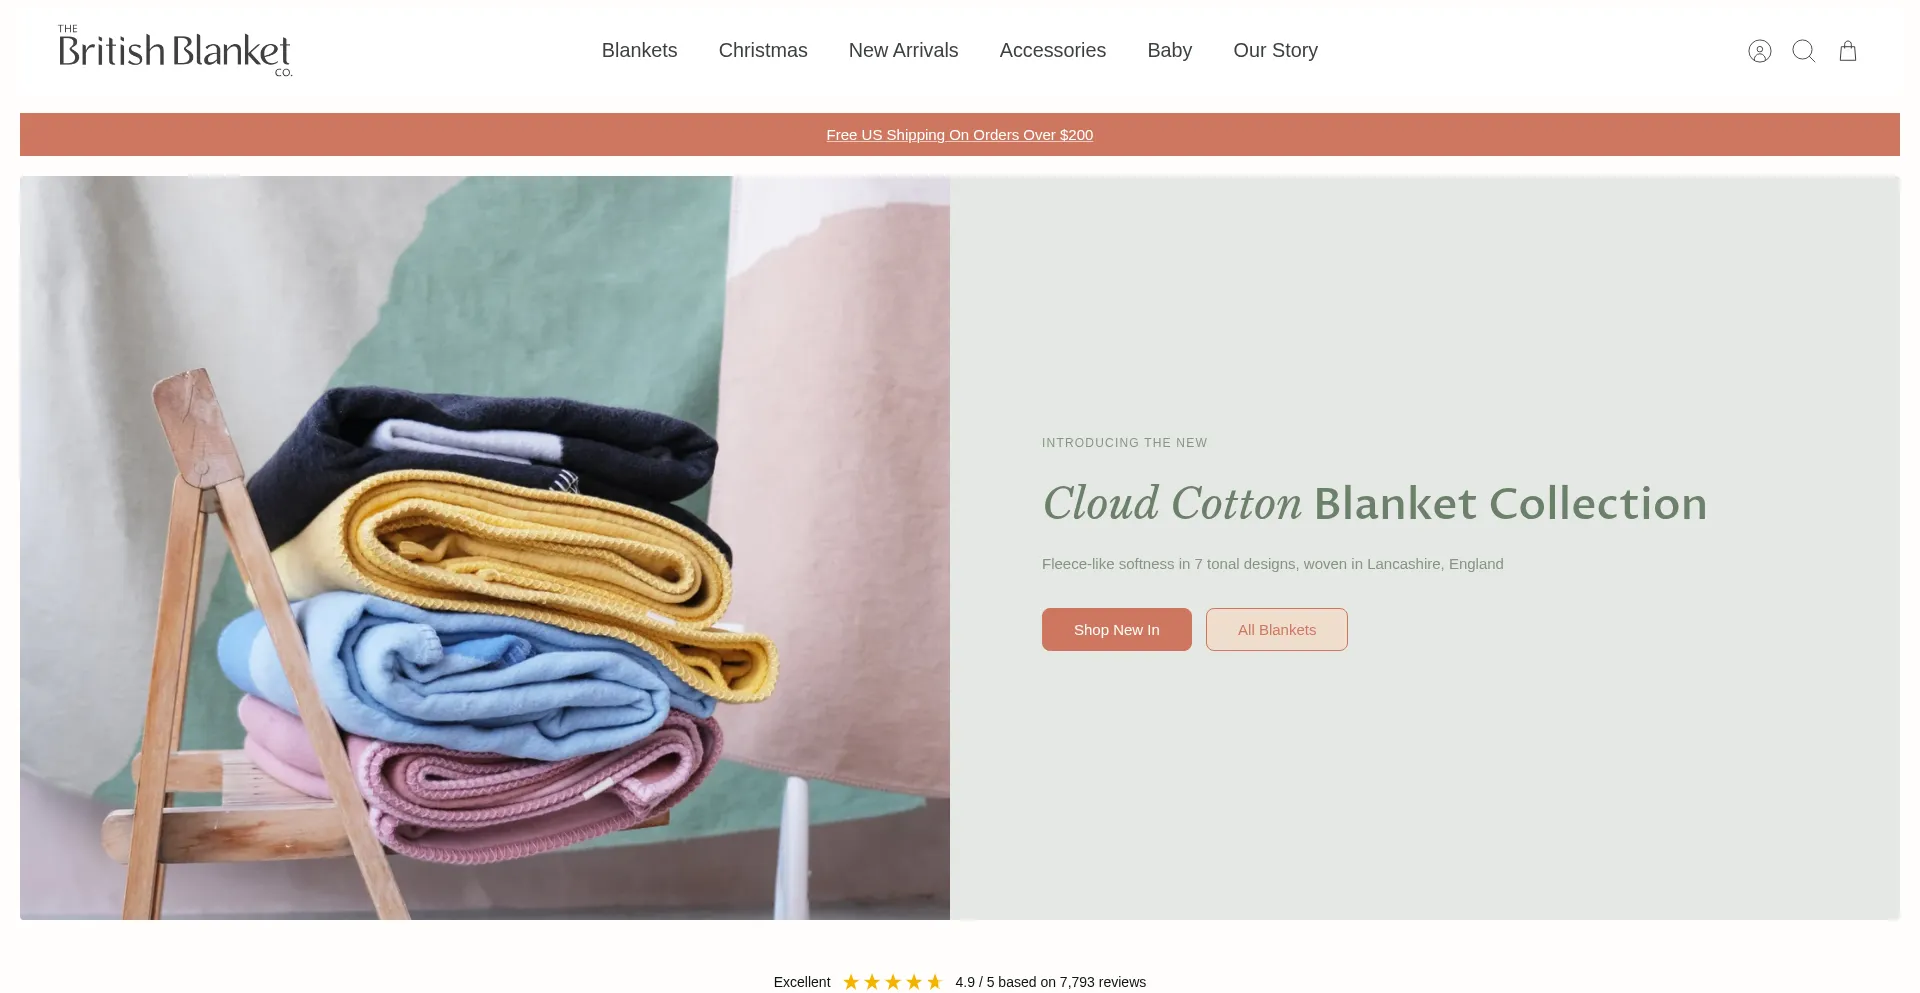This screenshot has height=993, width=1920.
Task: Click the All Blankets button
Action: 1276,630
